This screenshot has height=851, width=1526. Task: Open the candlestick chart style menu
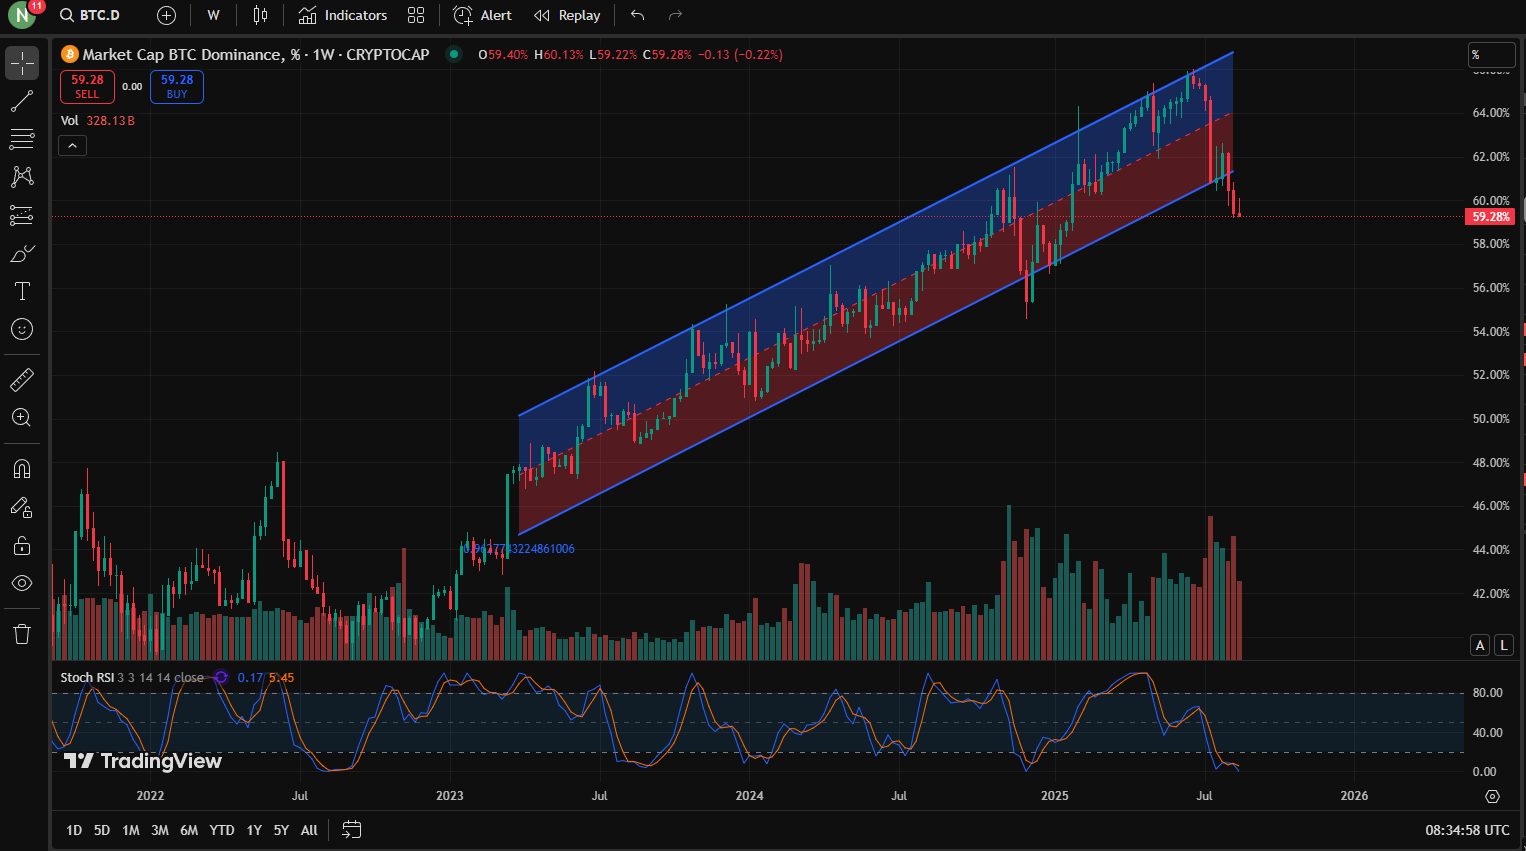[260, 15]
